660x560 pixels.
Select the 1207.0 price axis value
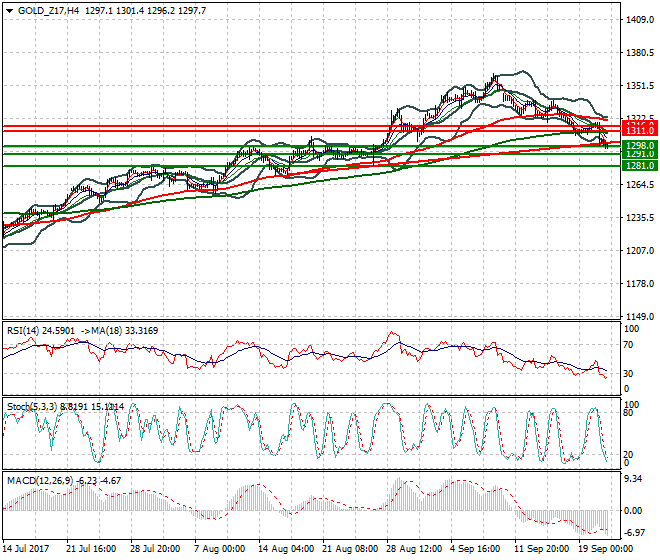(640, 251)
